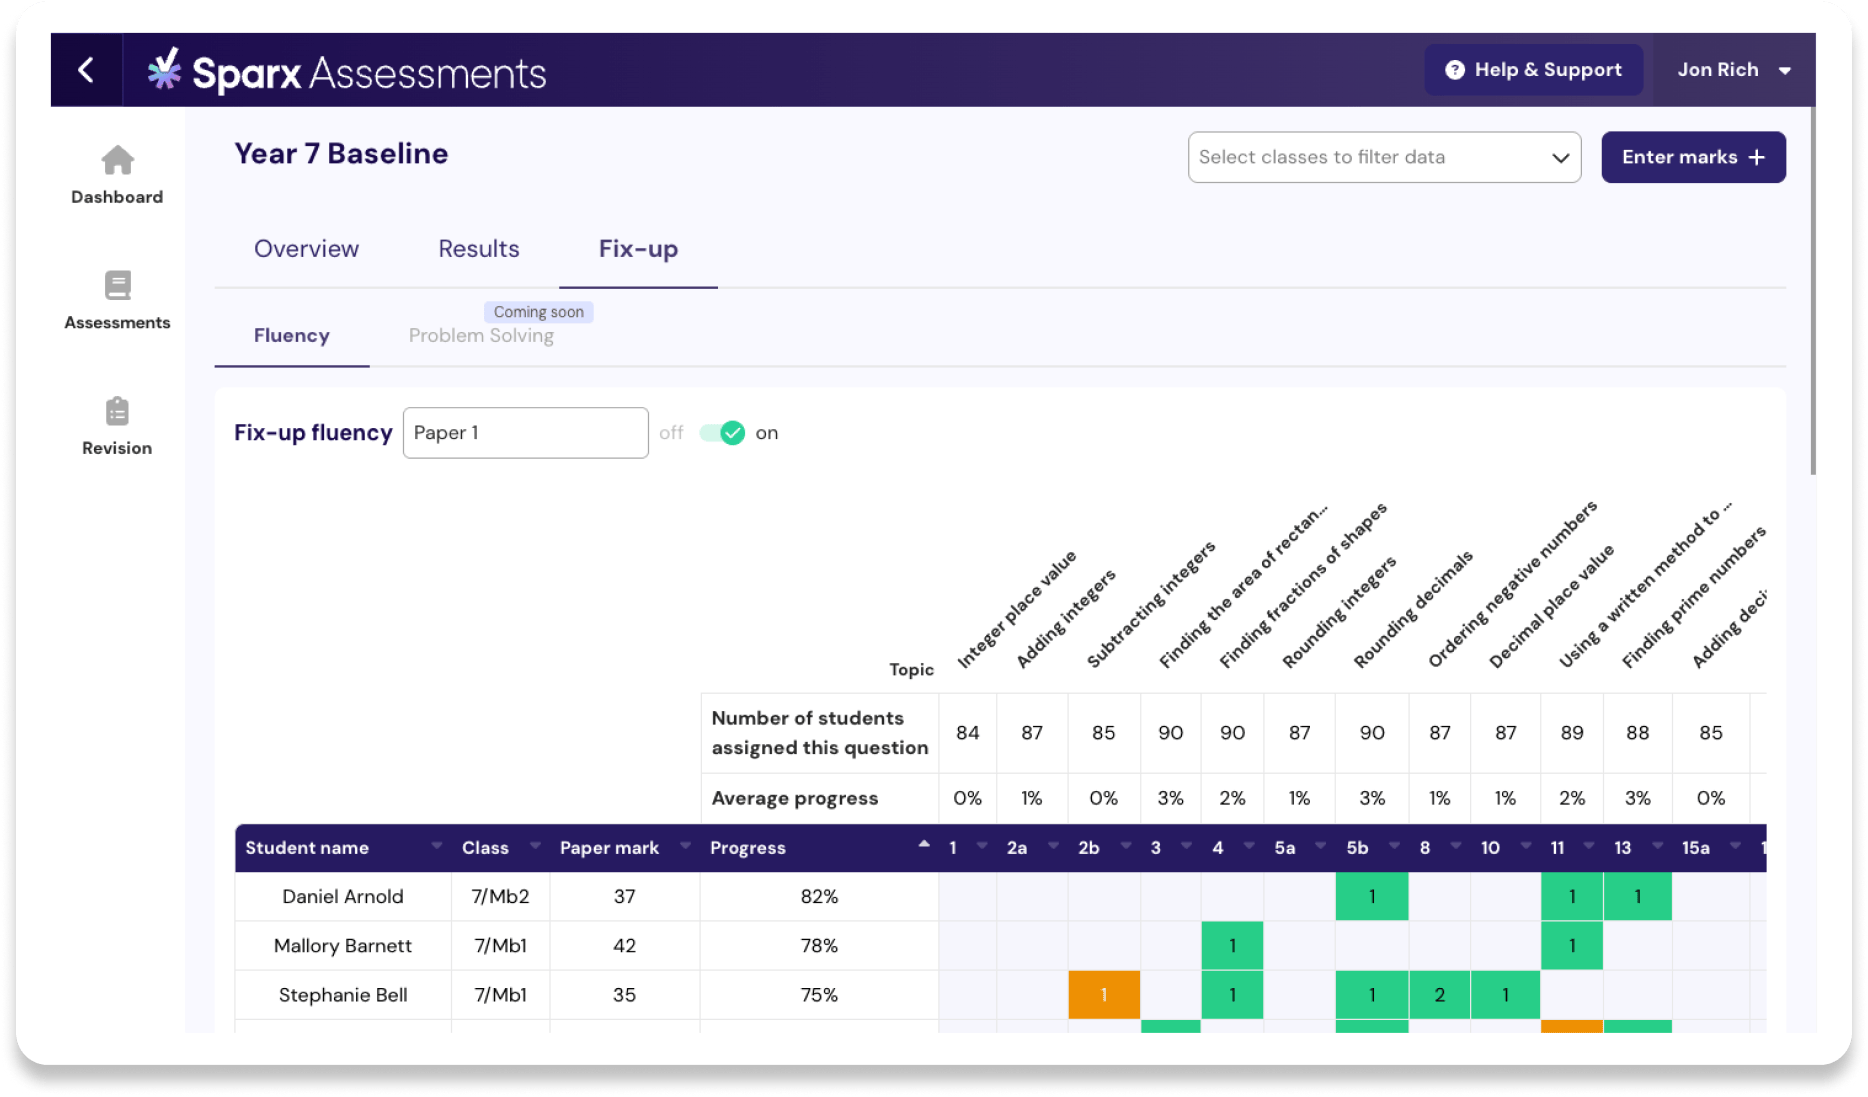This screenshot has height=1097, width=1868.
Task: Click the Help & Support question icon
Action: (1455, 70)
